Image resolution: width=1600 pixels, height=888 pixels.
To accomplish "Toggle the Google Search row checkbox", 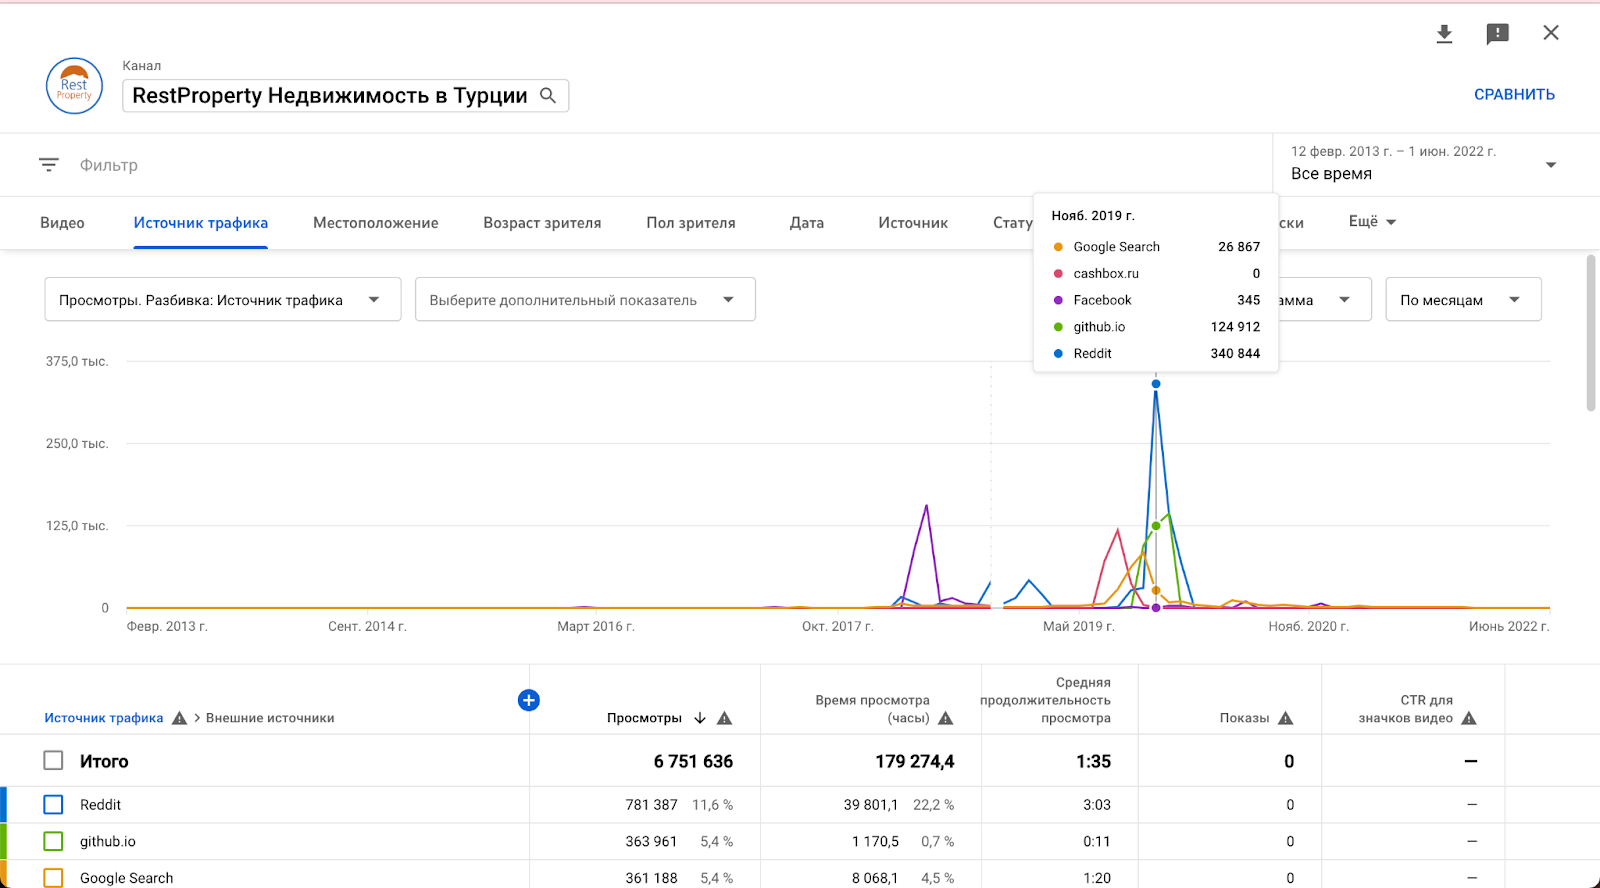I will pyautogui.click(x=53, y=878).
